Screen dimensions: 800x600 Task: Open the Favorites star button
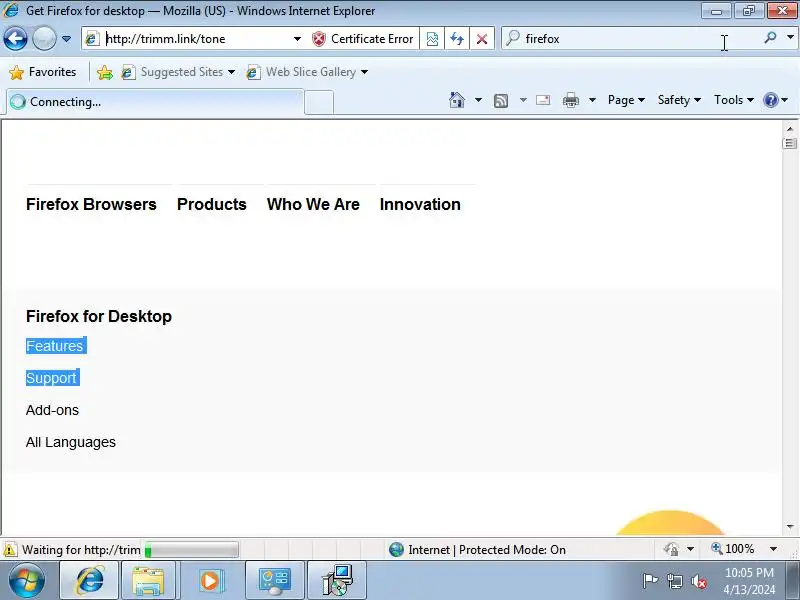[43, 72]
